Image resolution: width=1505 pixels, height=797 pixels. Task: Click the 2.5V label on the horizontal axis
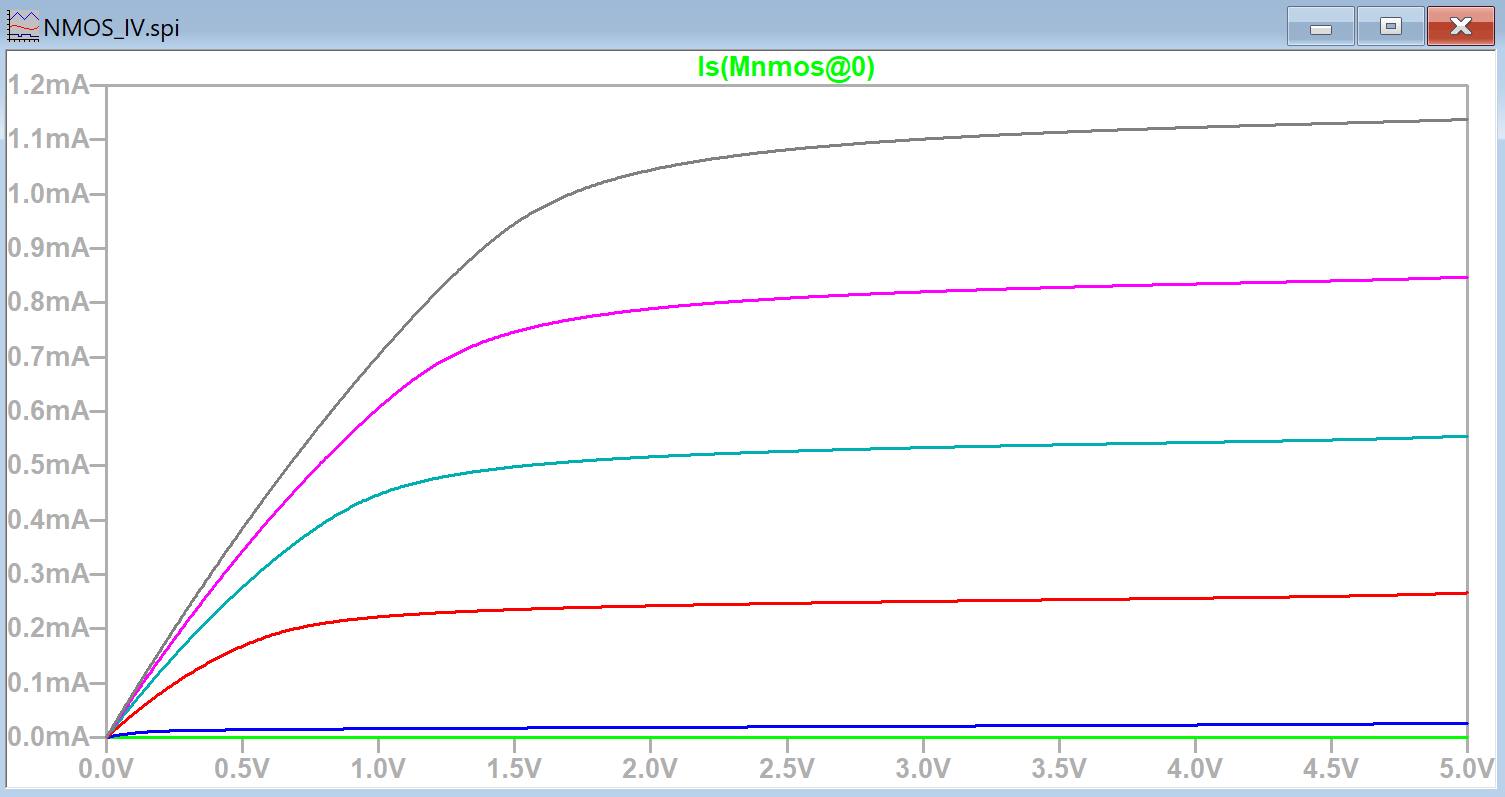[786, 770]
